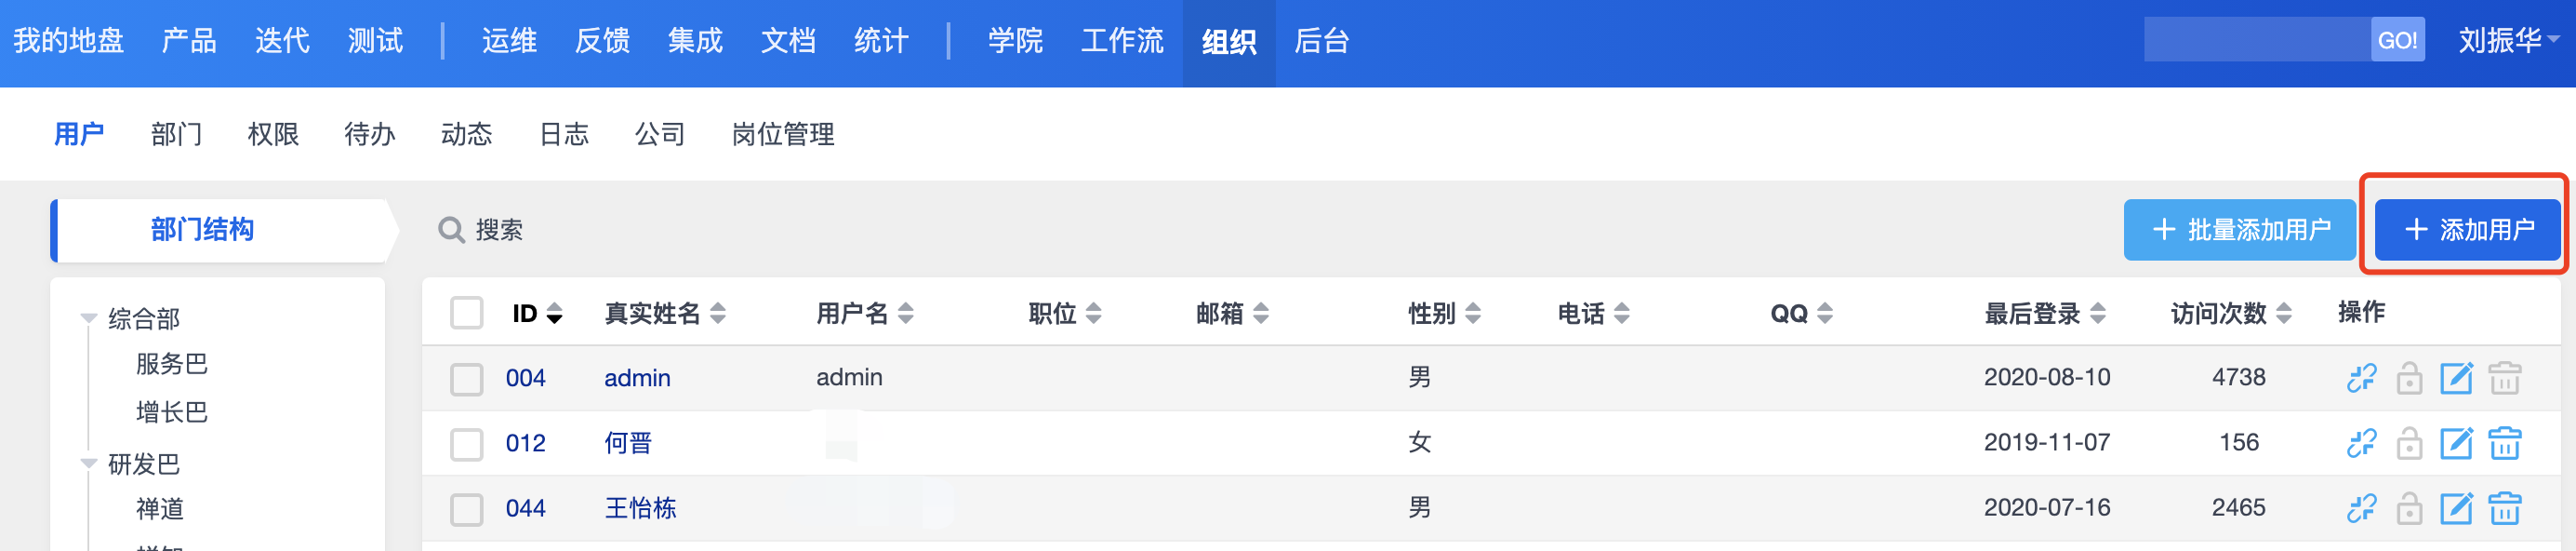Delete user 何晋 with the trash icon
Screen dimensions: 2576x551
pos(2504,443)
